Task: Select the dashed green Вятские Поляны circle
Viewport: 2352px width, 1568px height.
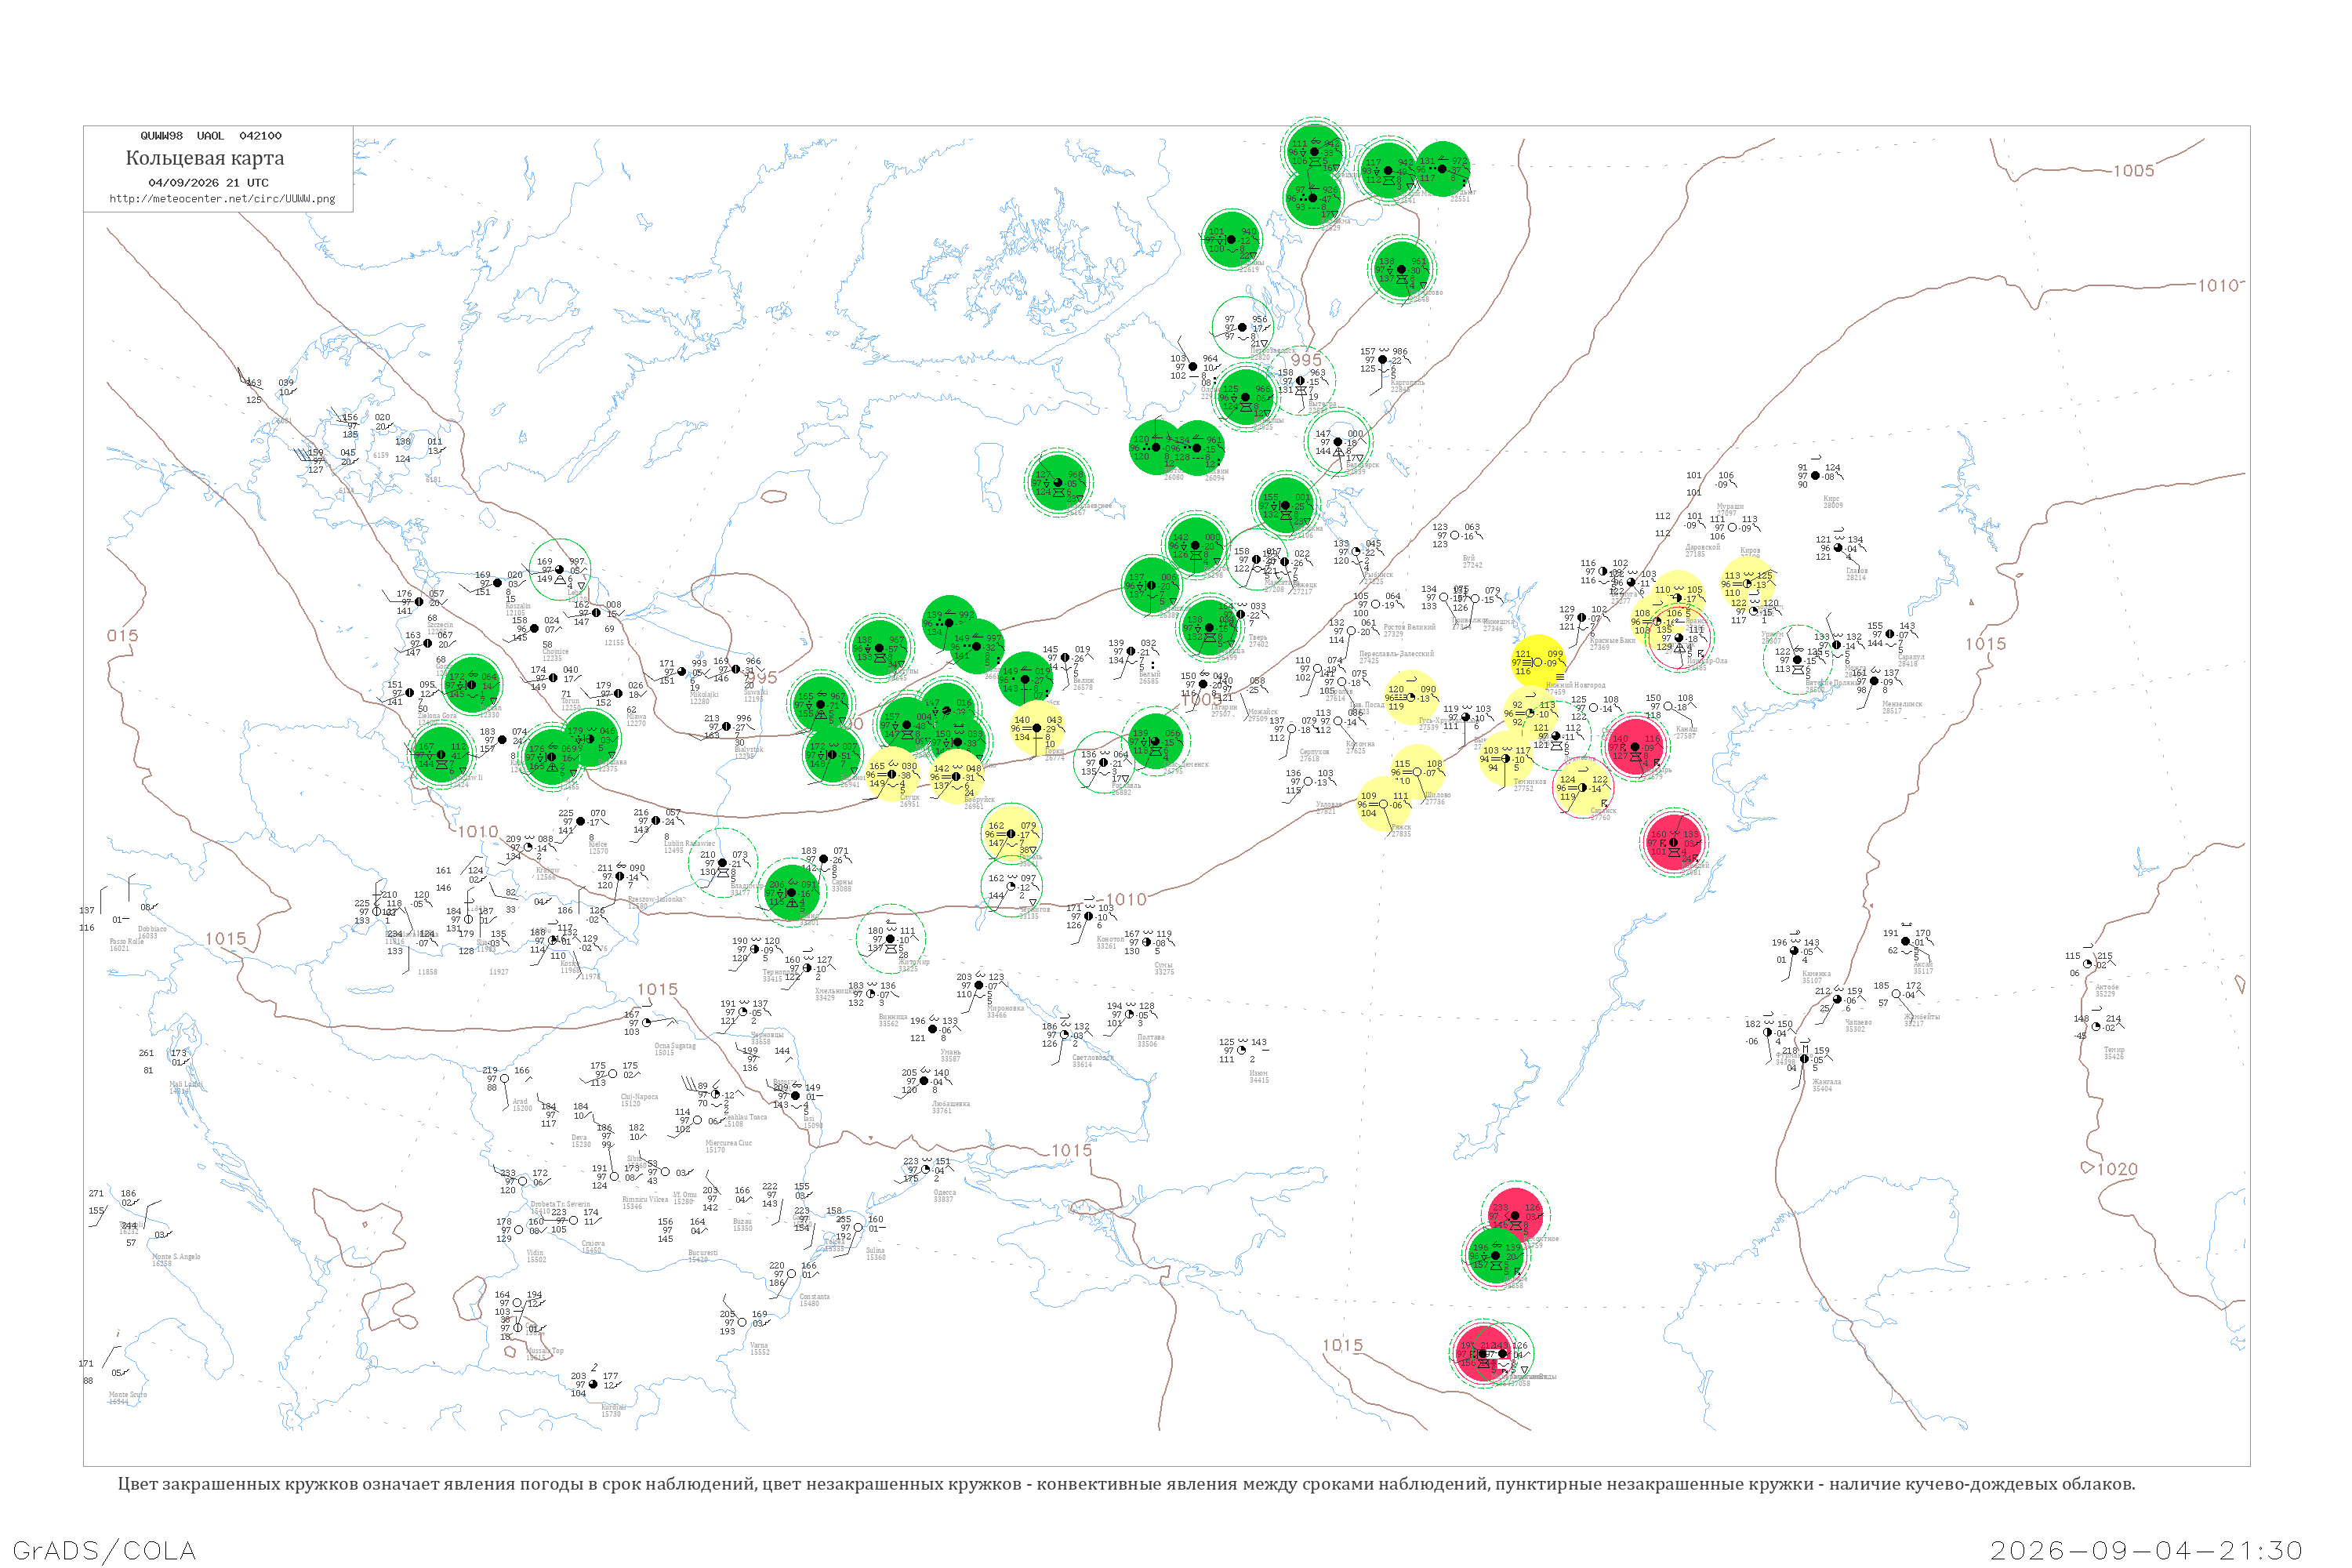Action: [1797, 660]
